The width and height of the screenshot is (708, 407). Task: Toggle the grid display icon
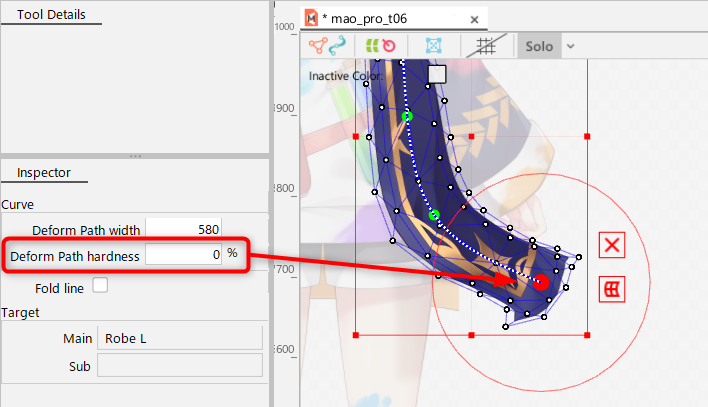[486, 46]
